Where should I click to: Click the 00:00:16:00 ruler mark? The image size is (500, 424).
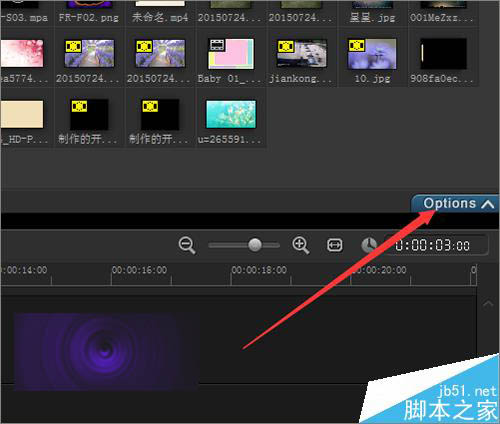pos(139,270)
